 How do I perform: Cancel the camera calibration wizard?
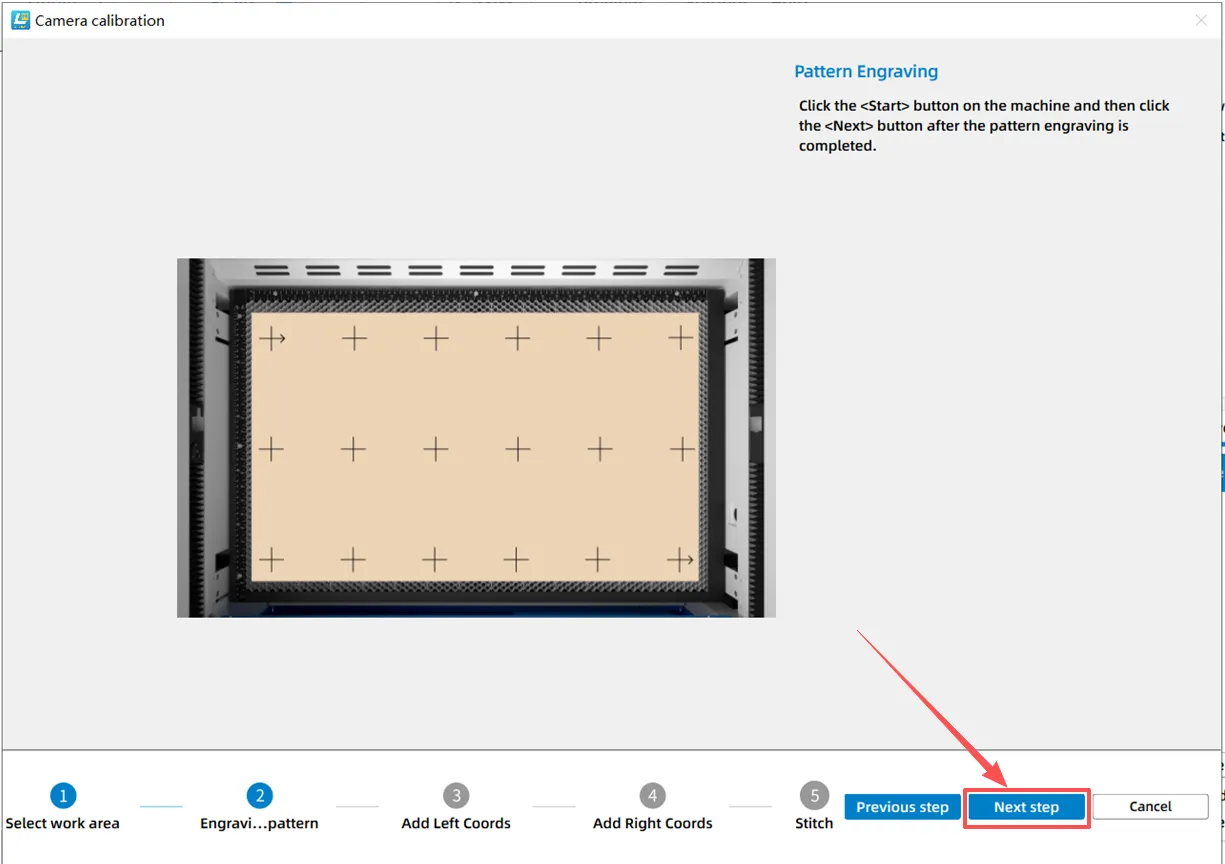pyautogui.click(x=1150, y=807)
